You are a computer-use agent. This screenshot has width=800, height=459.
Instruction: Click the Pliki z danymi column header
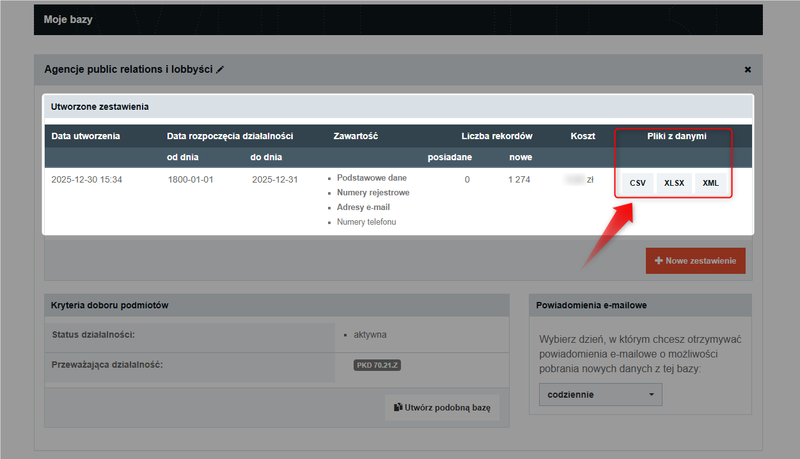pos(671,136)
